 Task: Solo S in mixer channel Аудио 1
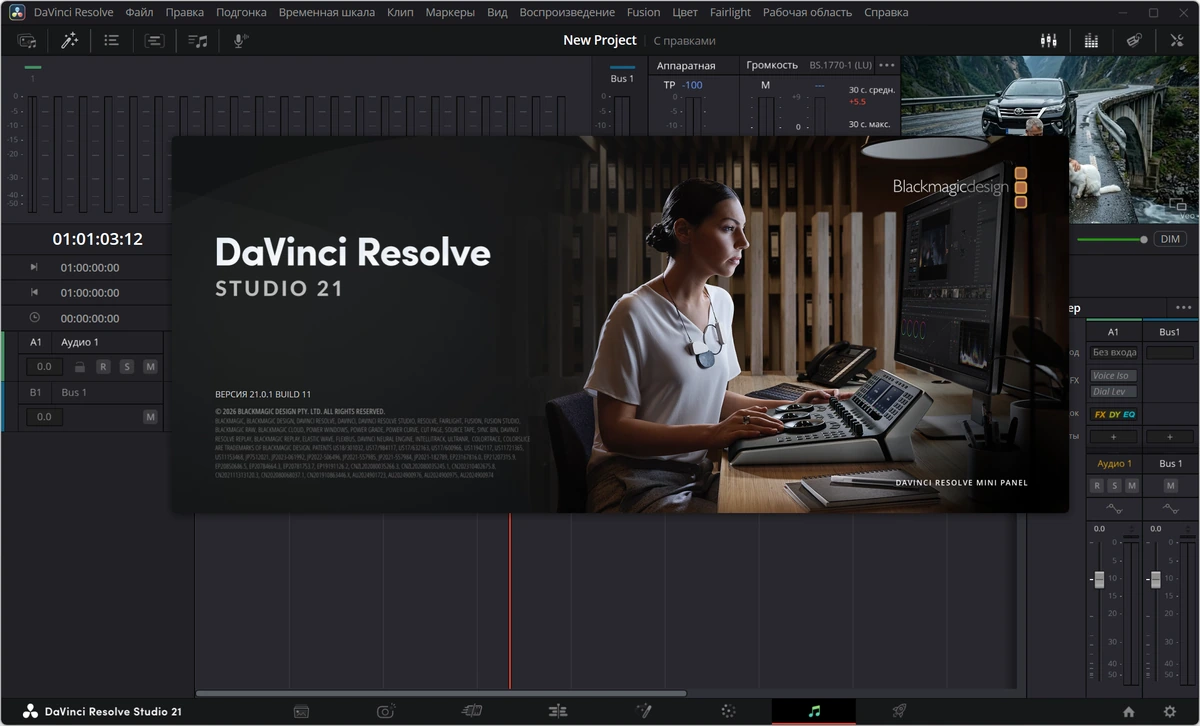click(1115, 485)
